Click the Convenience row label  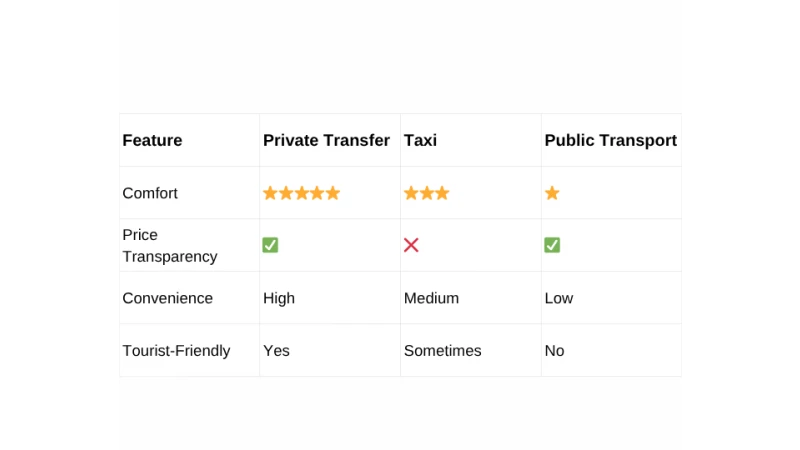click(167, 298)
